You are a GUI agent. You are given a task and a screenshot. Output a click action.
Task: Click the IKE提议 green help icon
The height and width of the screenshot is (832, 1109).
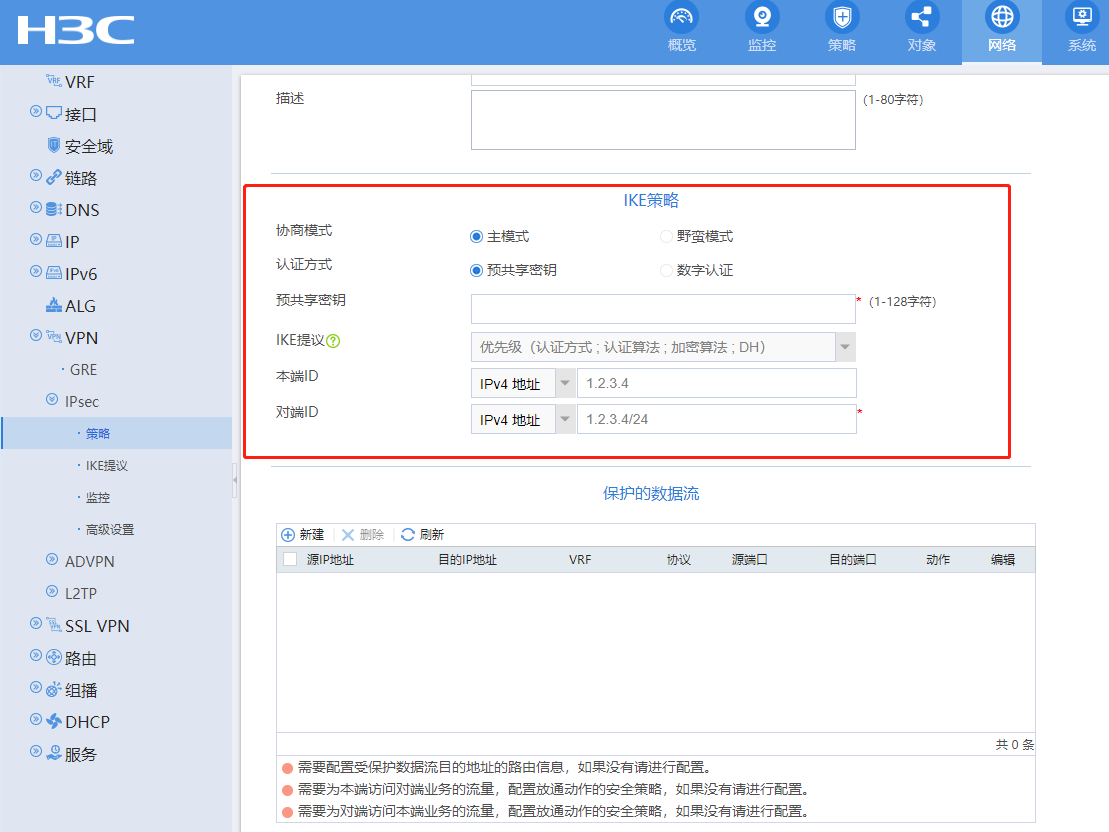pyautogui.click(x=334, y=341)
